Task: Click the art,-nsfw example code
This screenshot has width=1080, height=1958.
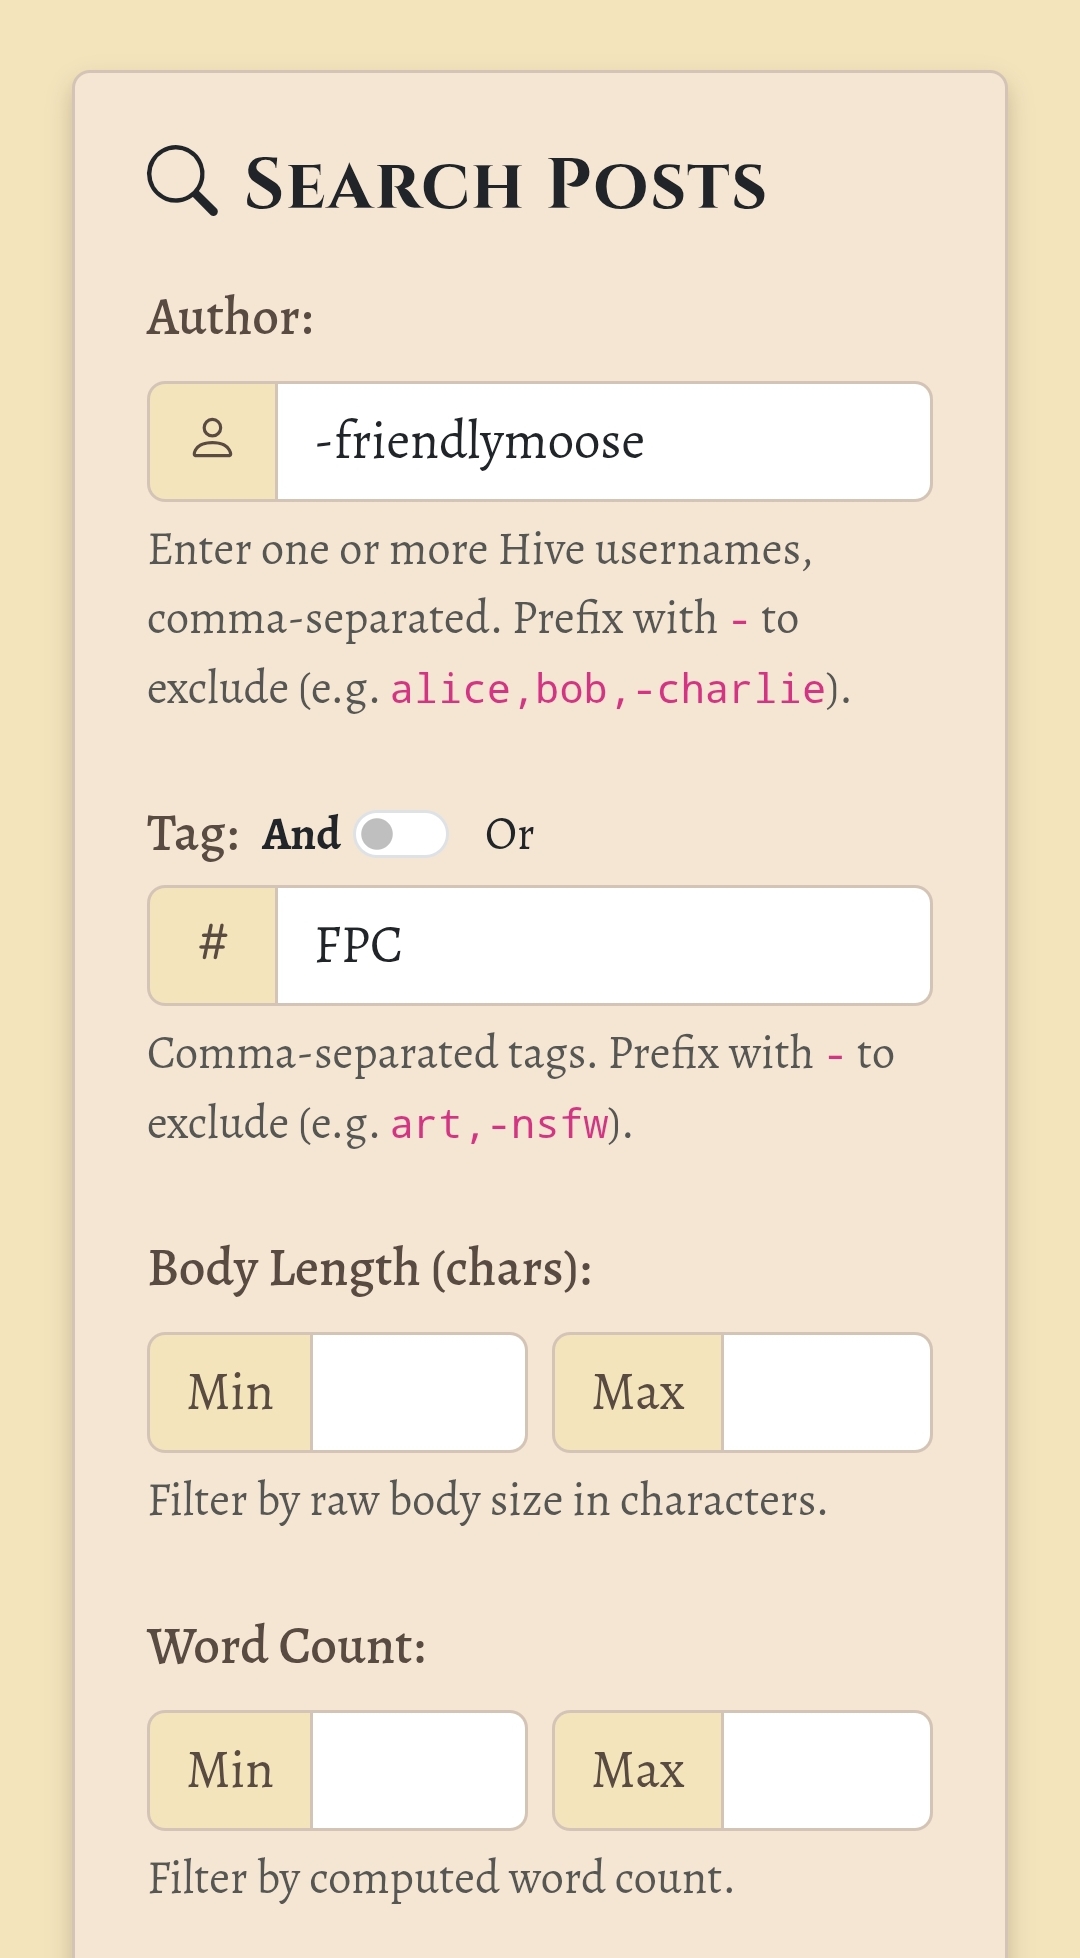Action: [x=500, y=1124]
